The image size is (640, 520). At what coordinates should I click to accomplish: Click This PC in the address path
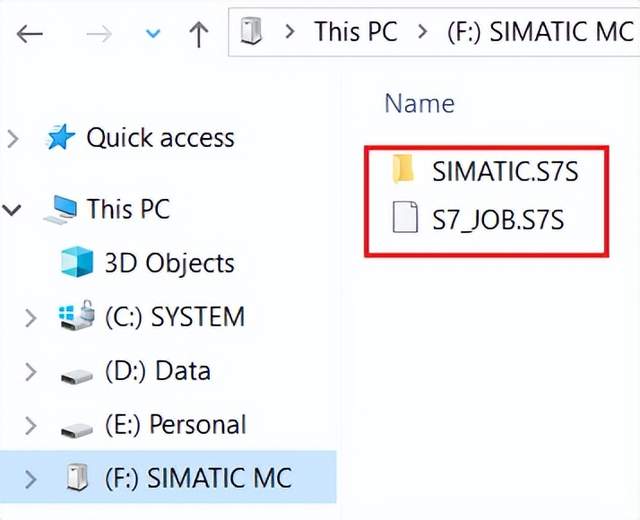[x=357, y=32]
